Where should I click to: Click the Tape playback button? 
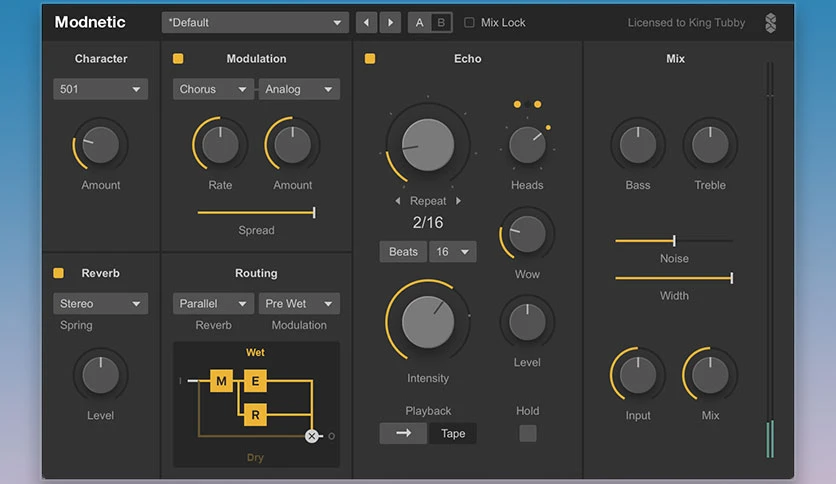coord(453,433)
